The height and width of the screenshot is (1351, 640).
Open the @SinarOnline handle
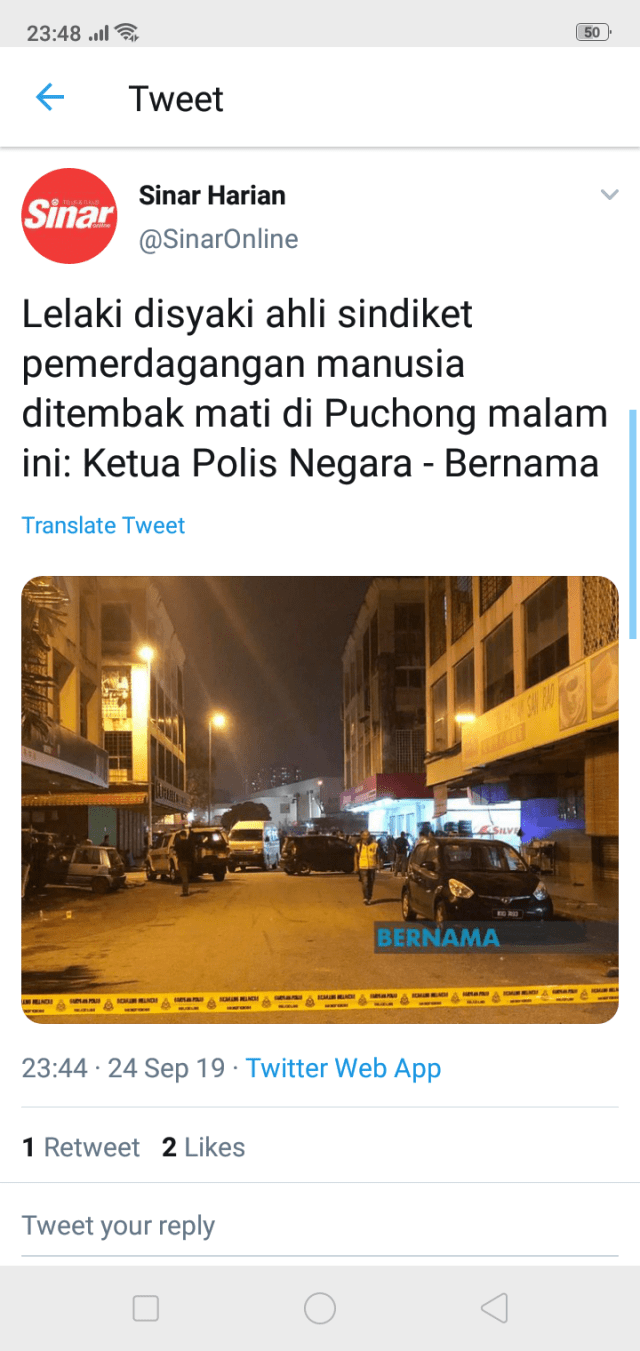pyautogui.click(x=218, y=240)
